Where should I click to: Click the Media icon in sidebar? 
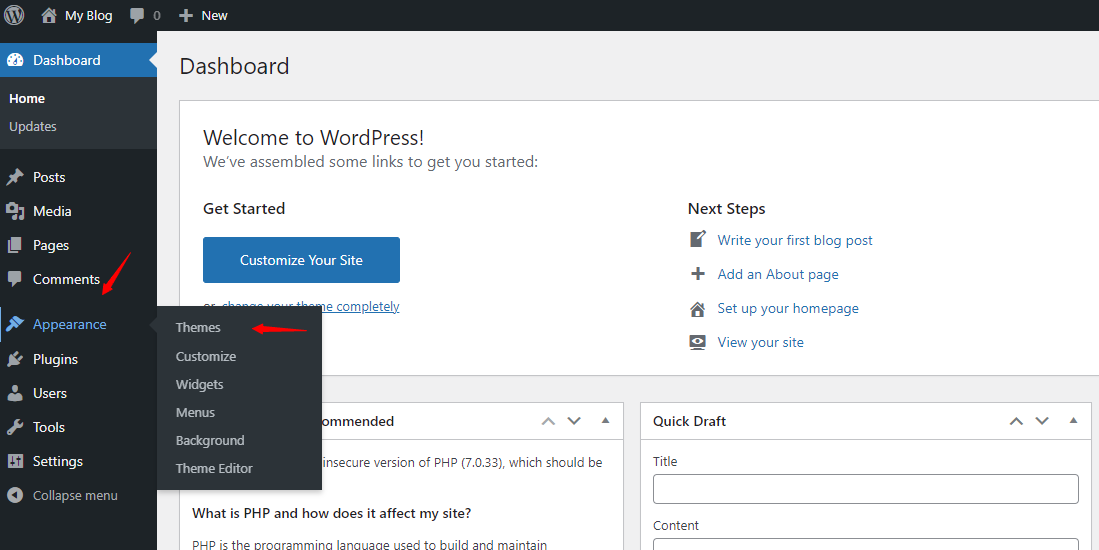15,211
